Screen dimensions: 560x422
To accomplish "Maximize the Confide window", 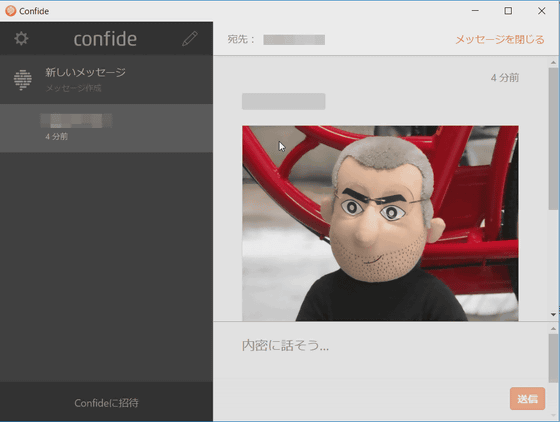I will click(508, 11).
